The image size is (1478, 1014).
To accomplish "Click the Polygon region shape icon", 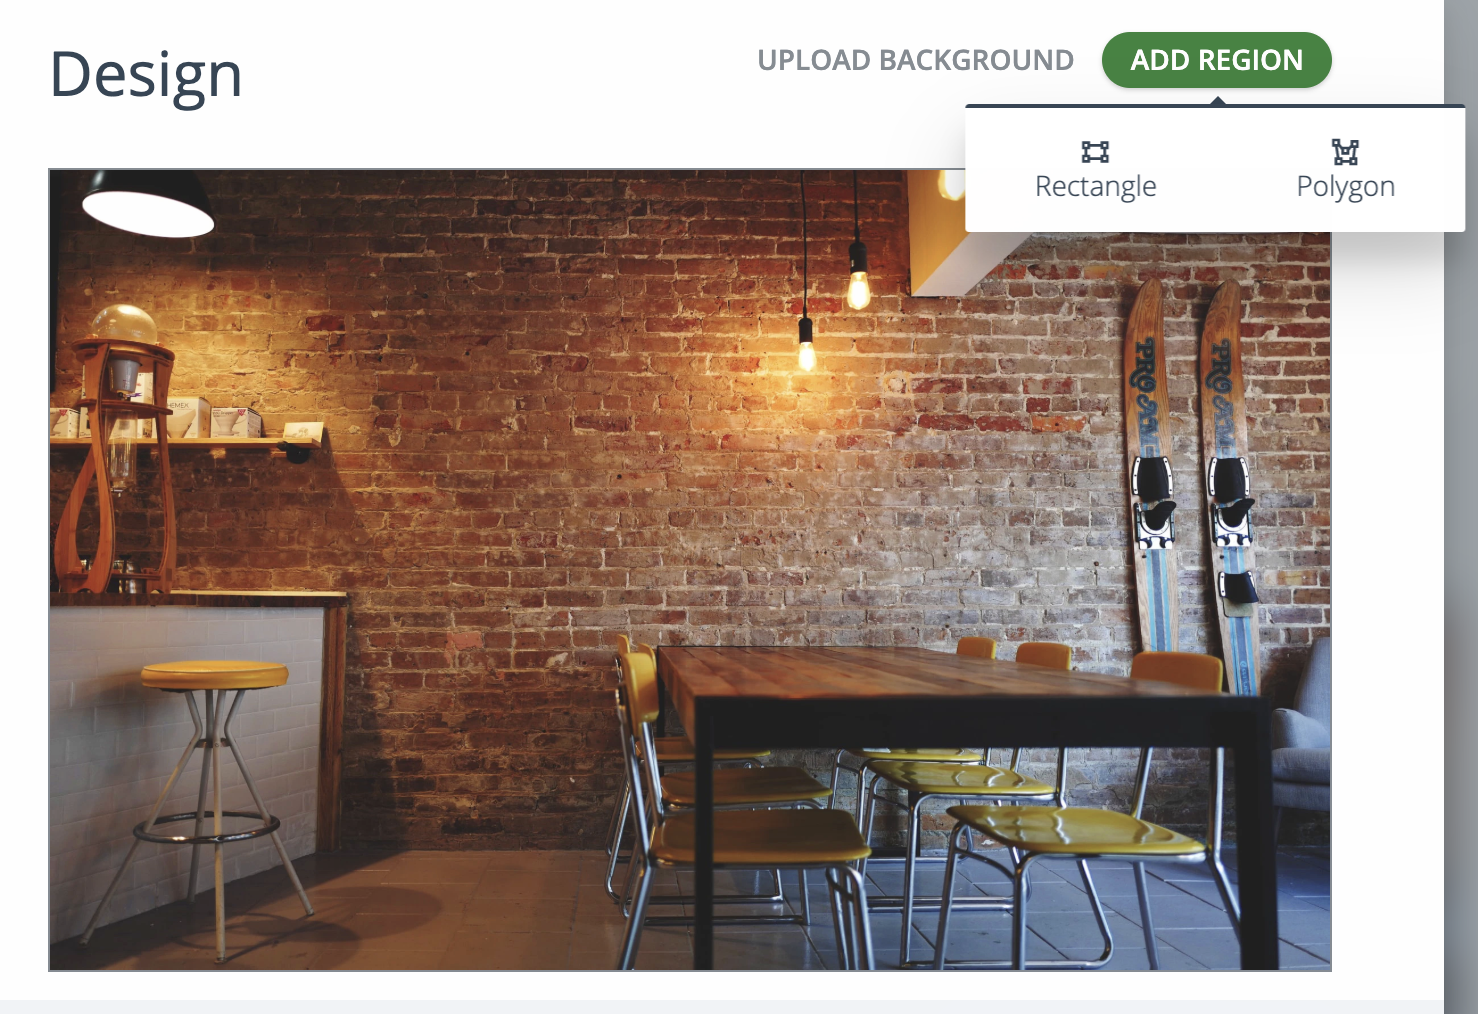I will [x=1345, y=152].
